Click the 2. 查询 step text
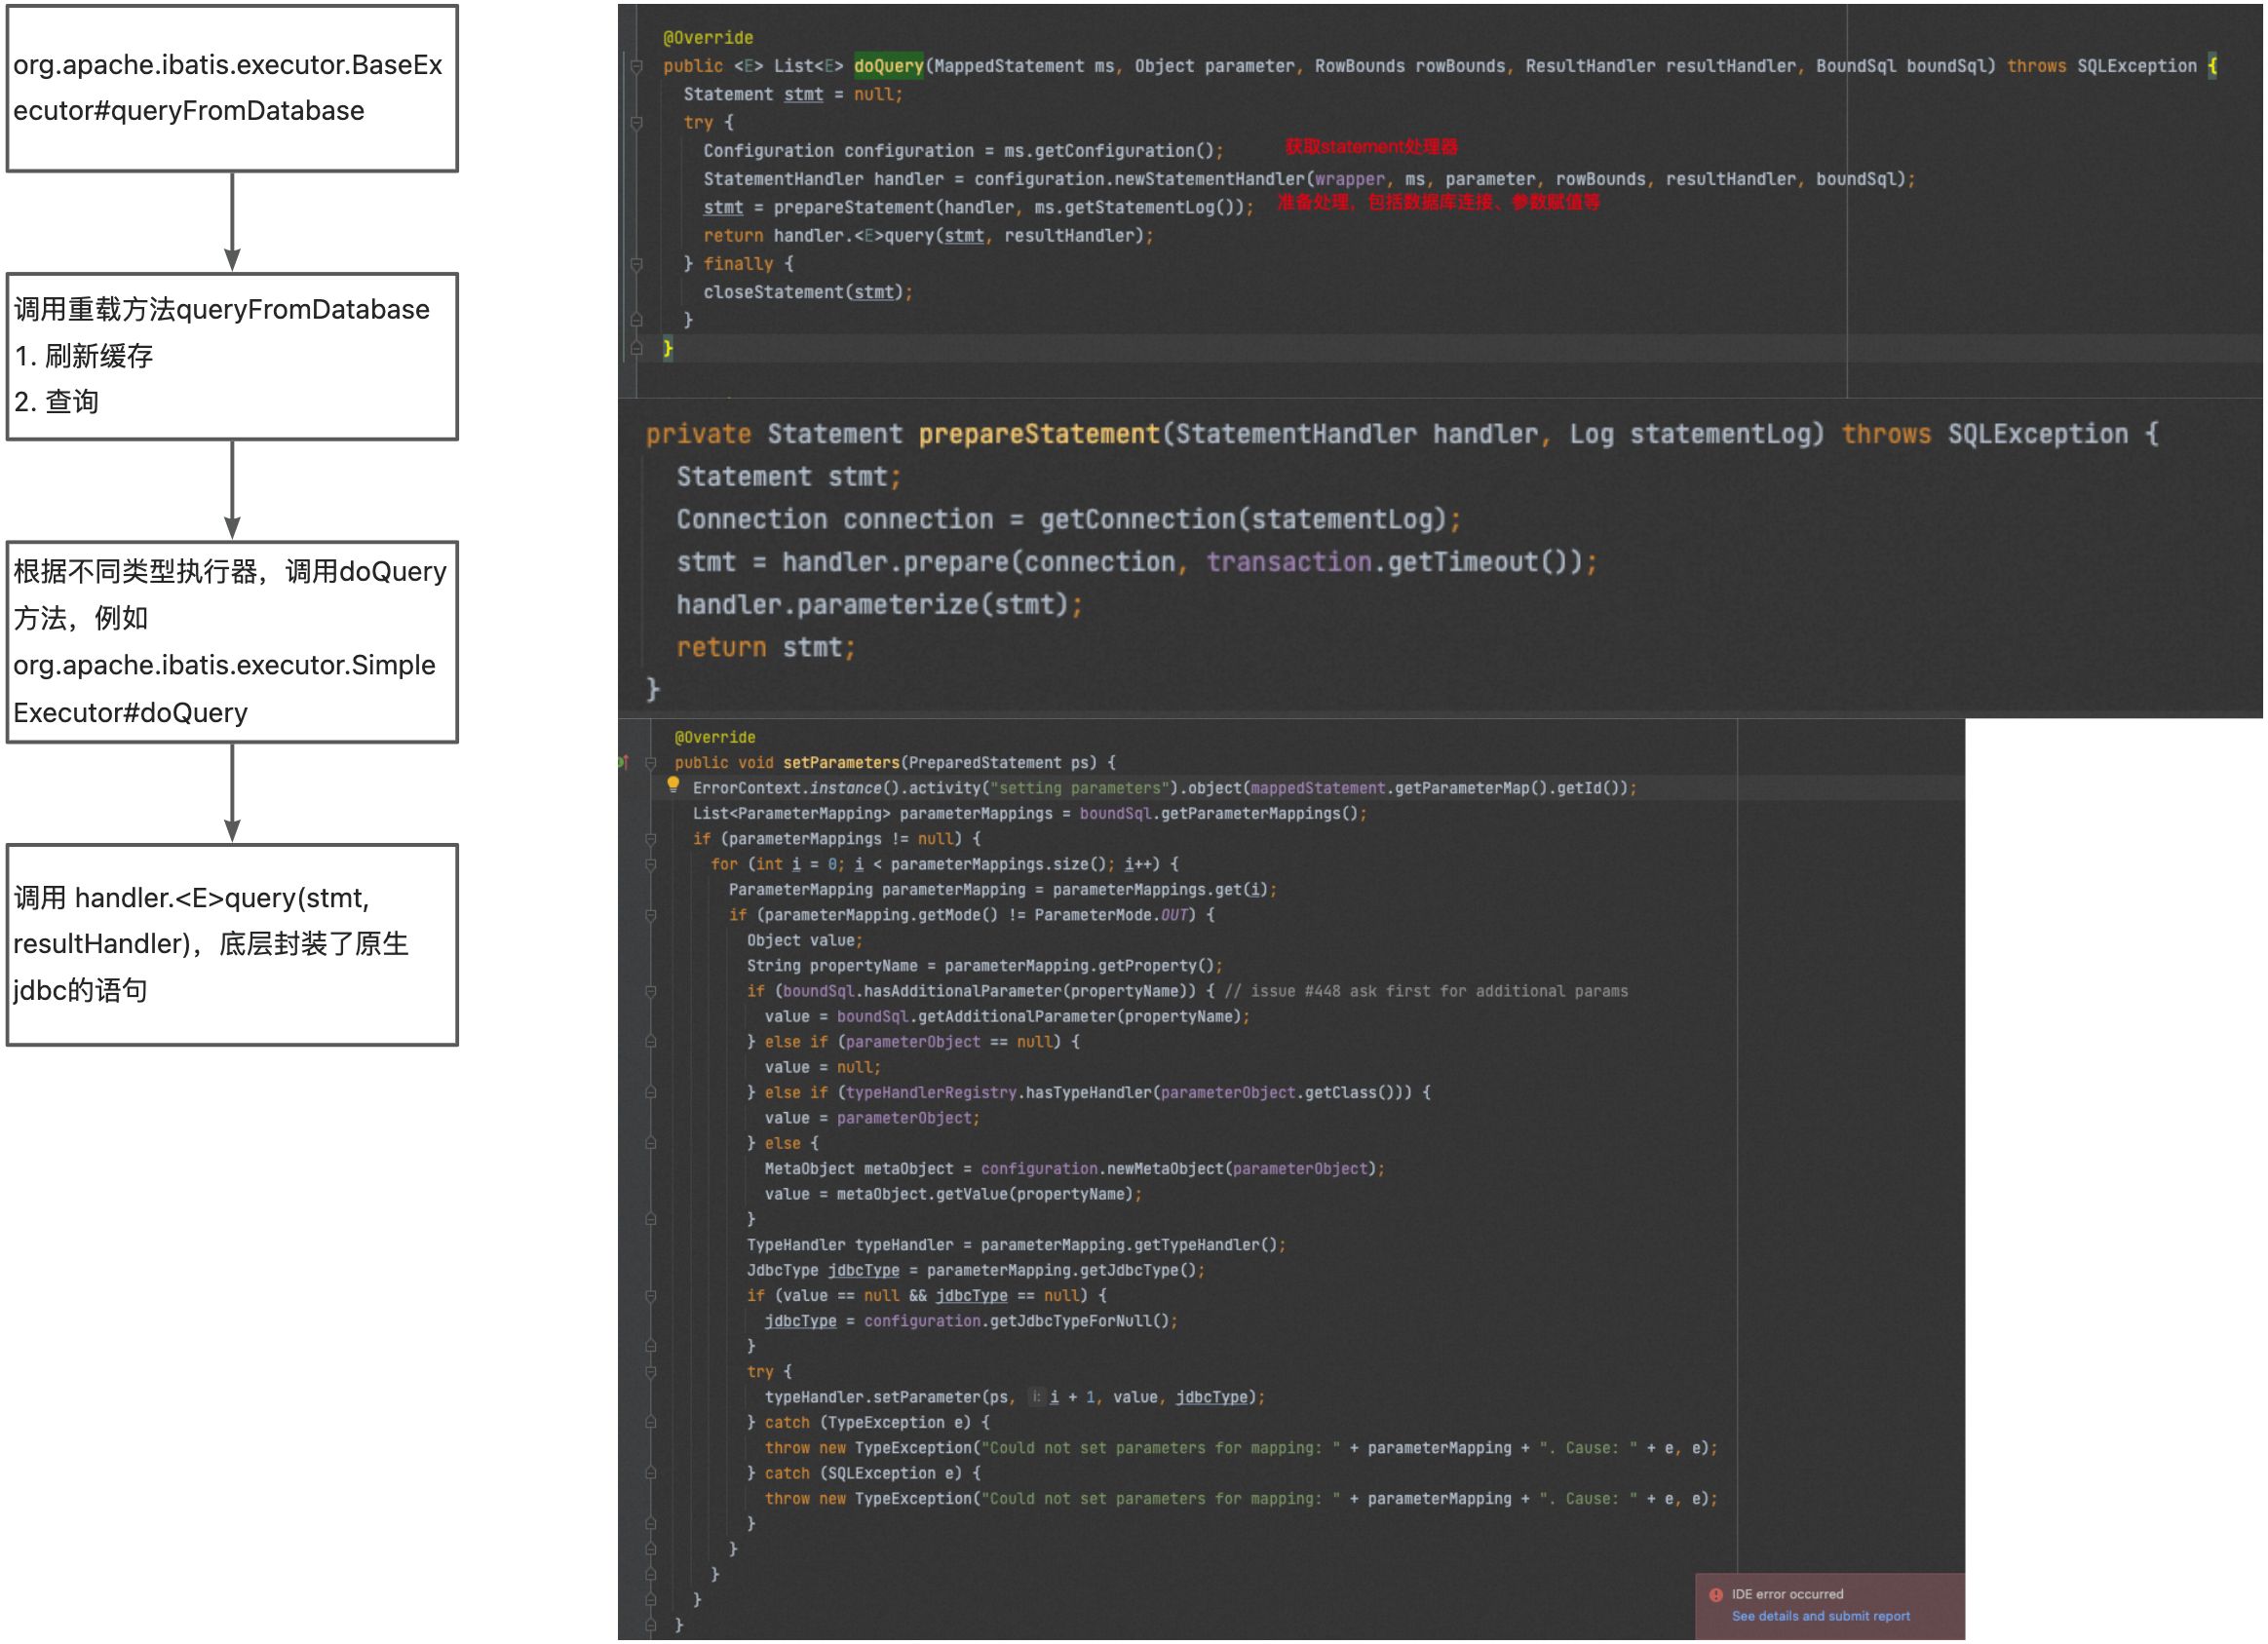This screenshot has width=2268, height=1644. click(x=57, y=401)
